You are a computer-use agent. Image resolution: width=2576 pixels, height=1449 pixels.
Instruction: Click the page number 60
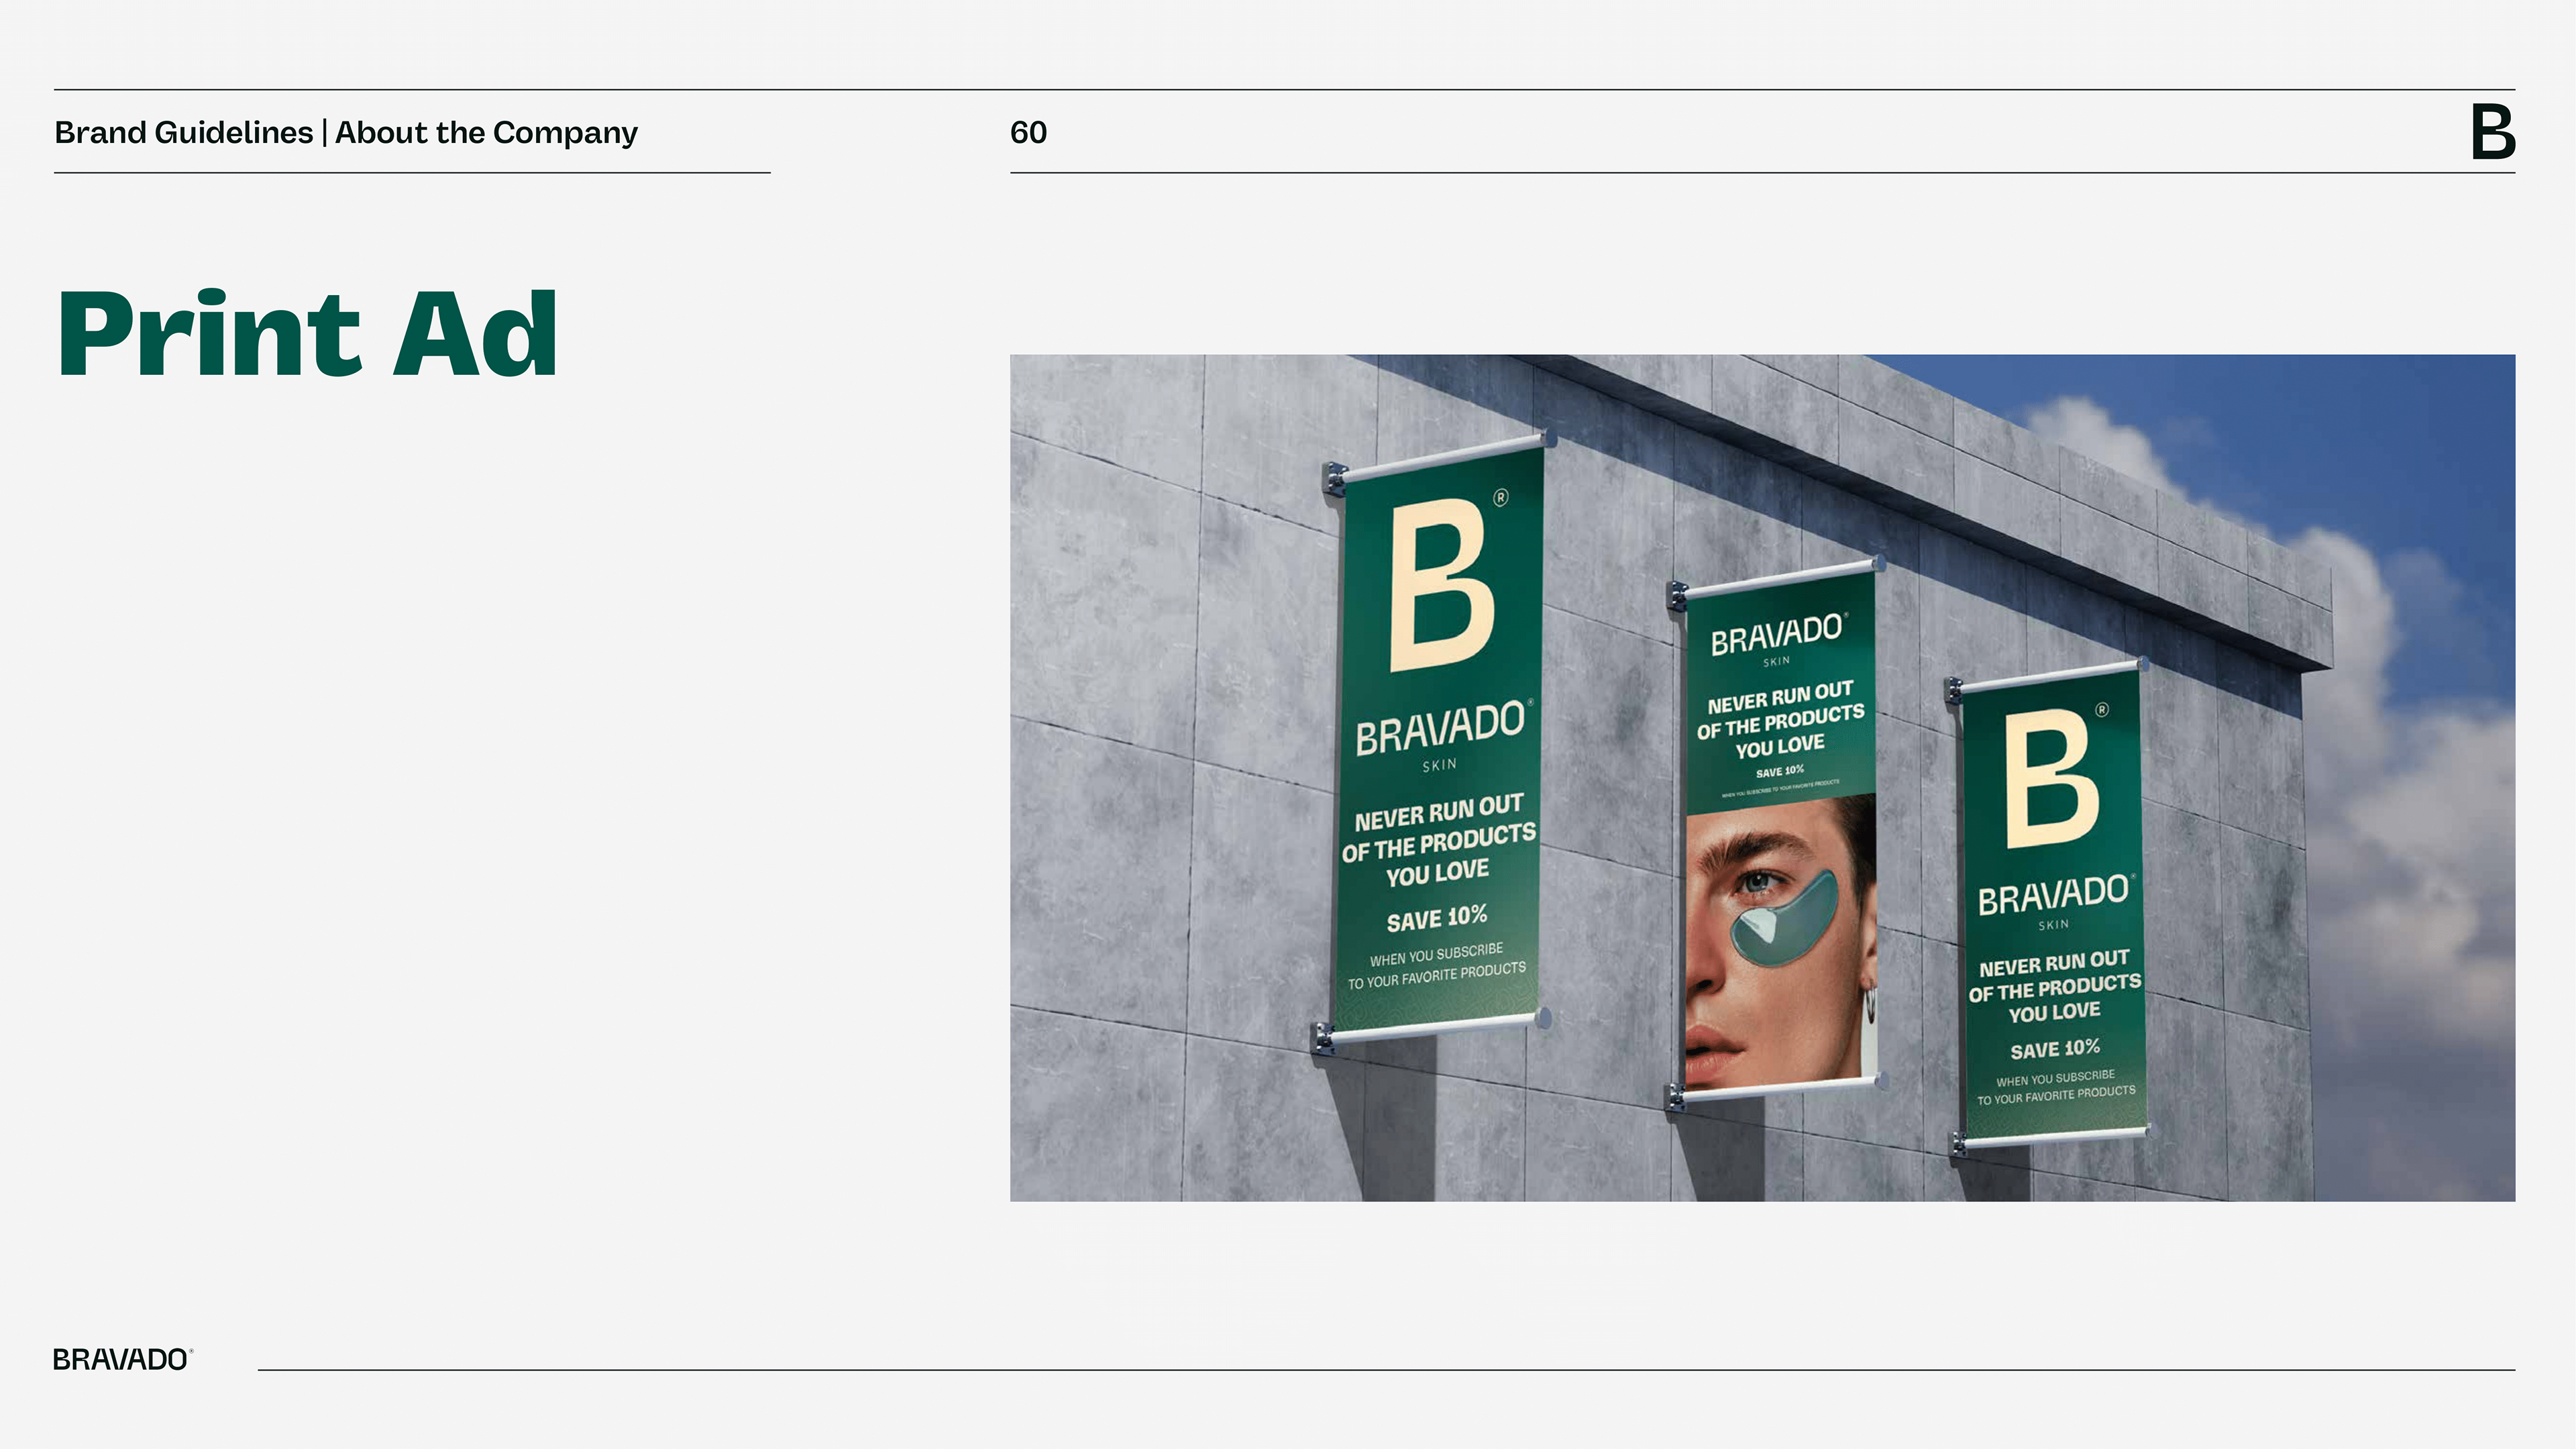[x=1028, y=133]
